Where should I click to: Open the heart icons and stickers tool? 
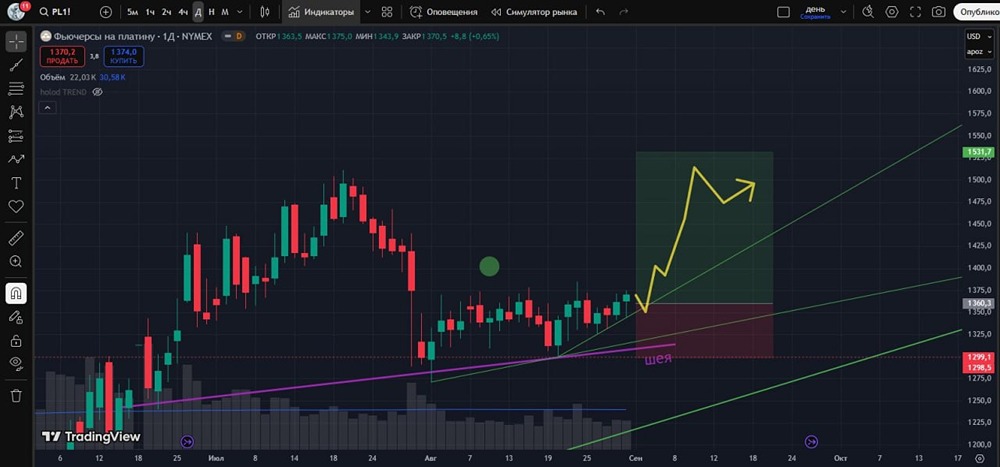point(16,207)
